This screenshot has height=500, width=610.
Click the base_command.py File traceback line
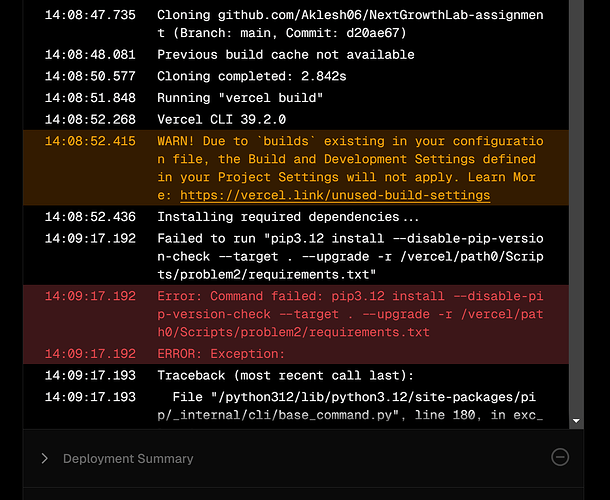pos(296,406)
